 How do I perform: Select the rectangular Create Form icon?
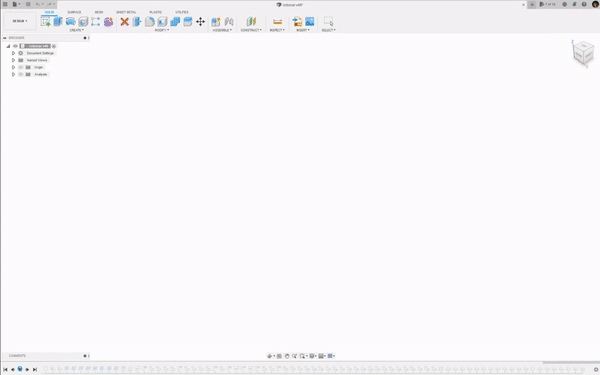click(x=96, y=21)
